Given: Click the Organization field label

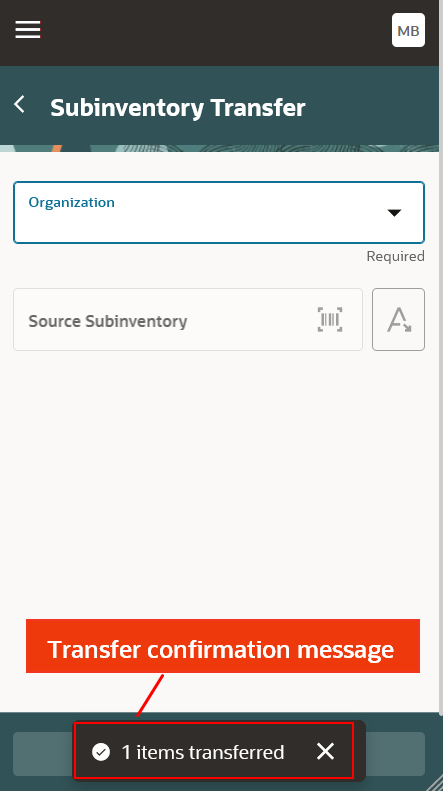Looking at the screenshot, I should (x=71, y=202).
